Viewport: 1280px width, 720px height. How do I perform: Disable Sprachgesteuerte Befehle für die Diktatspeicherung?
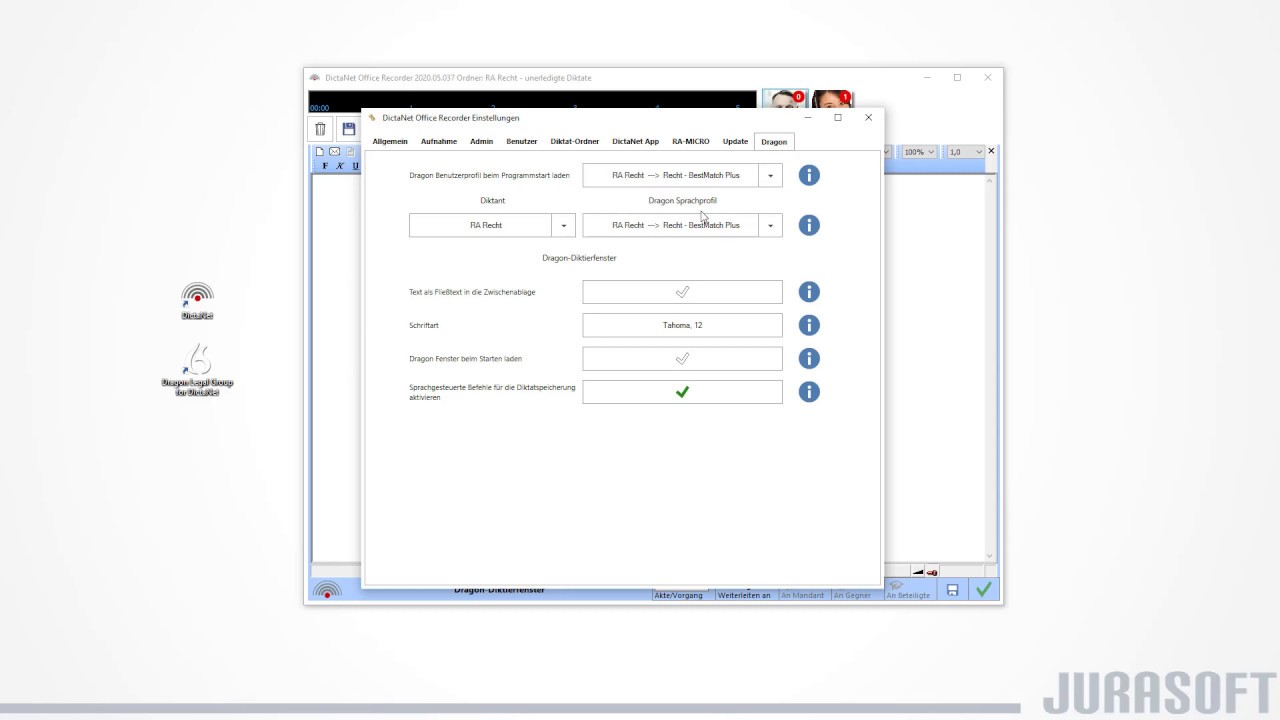pos(682,392)
